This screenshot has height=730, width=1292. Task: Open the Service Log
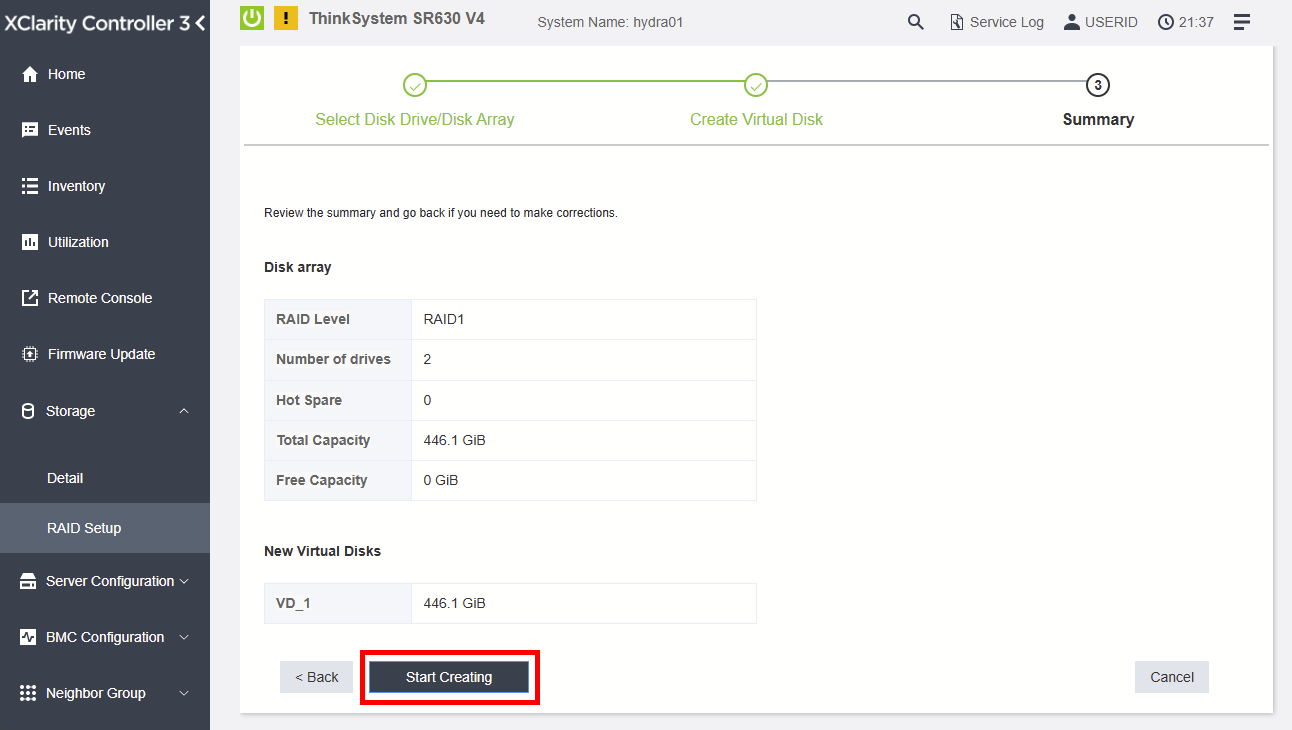coord(996,21)
